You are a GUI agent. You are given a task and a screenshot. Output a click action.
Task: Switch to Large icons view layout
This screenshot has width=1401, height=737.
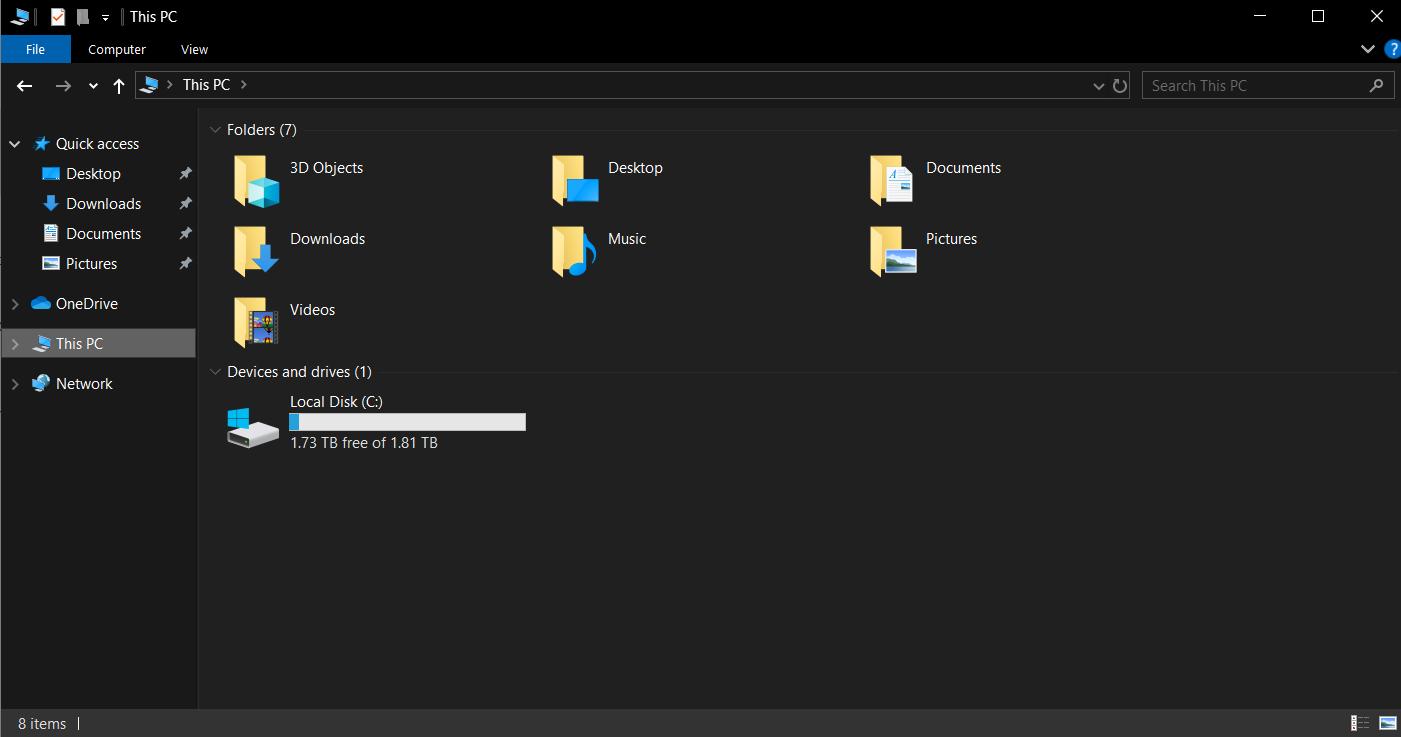1387,723
